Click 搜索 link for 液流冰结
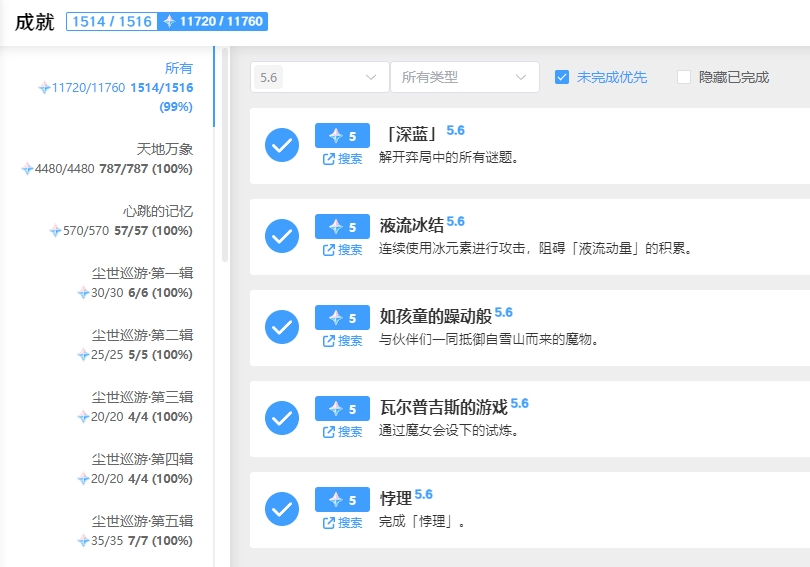The image size is (810, 567). [x=342, y=249]
